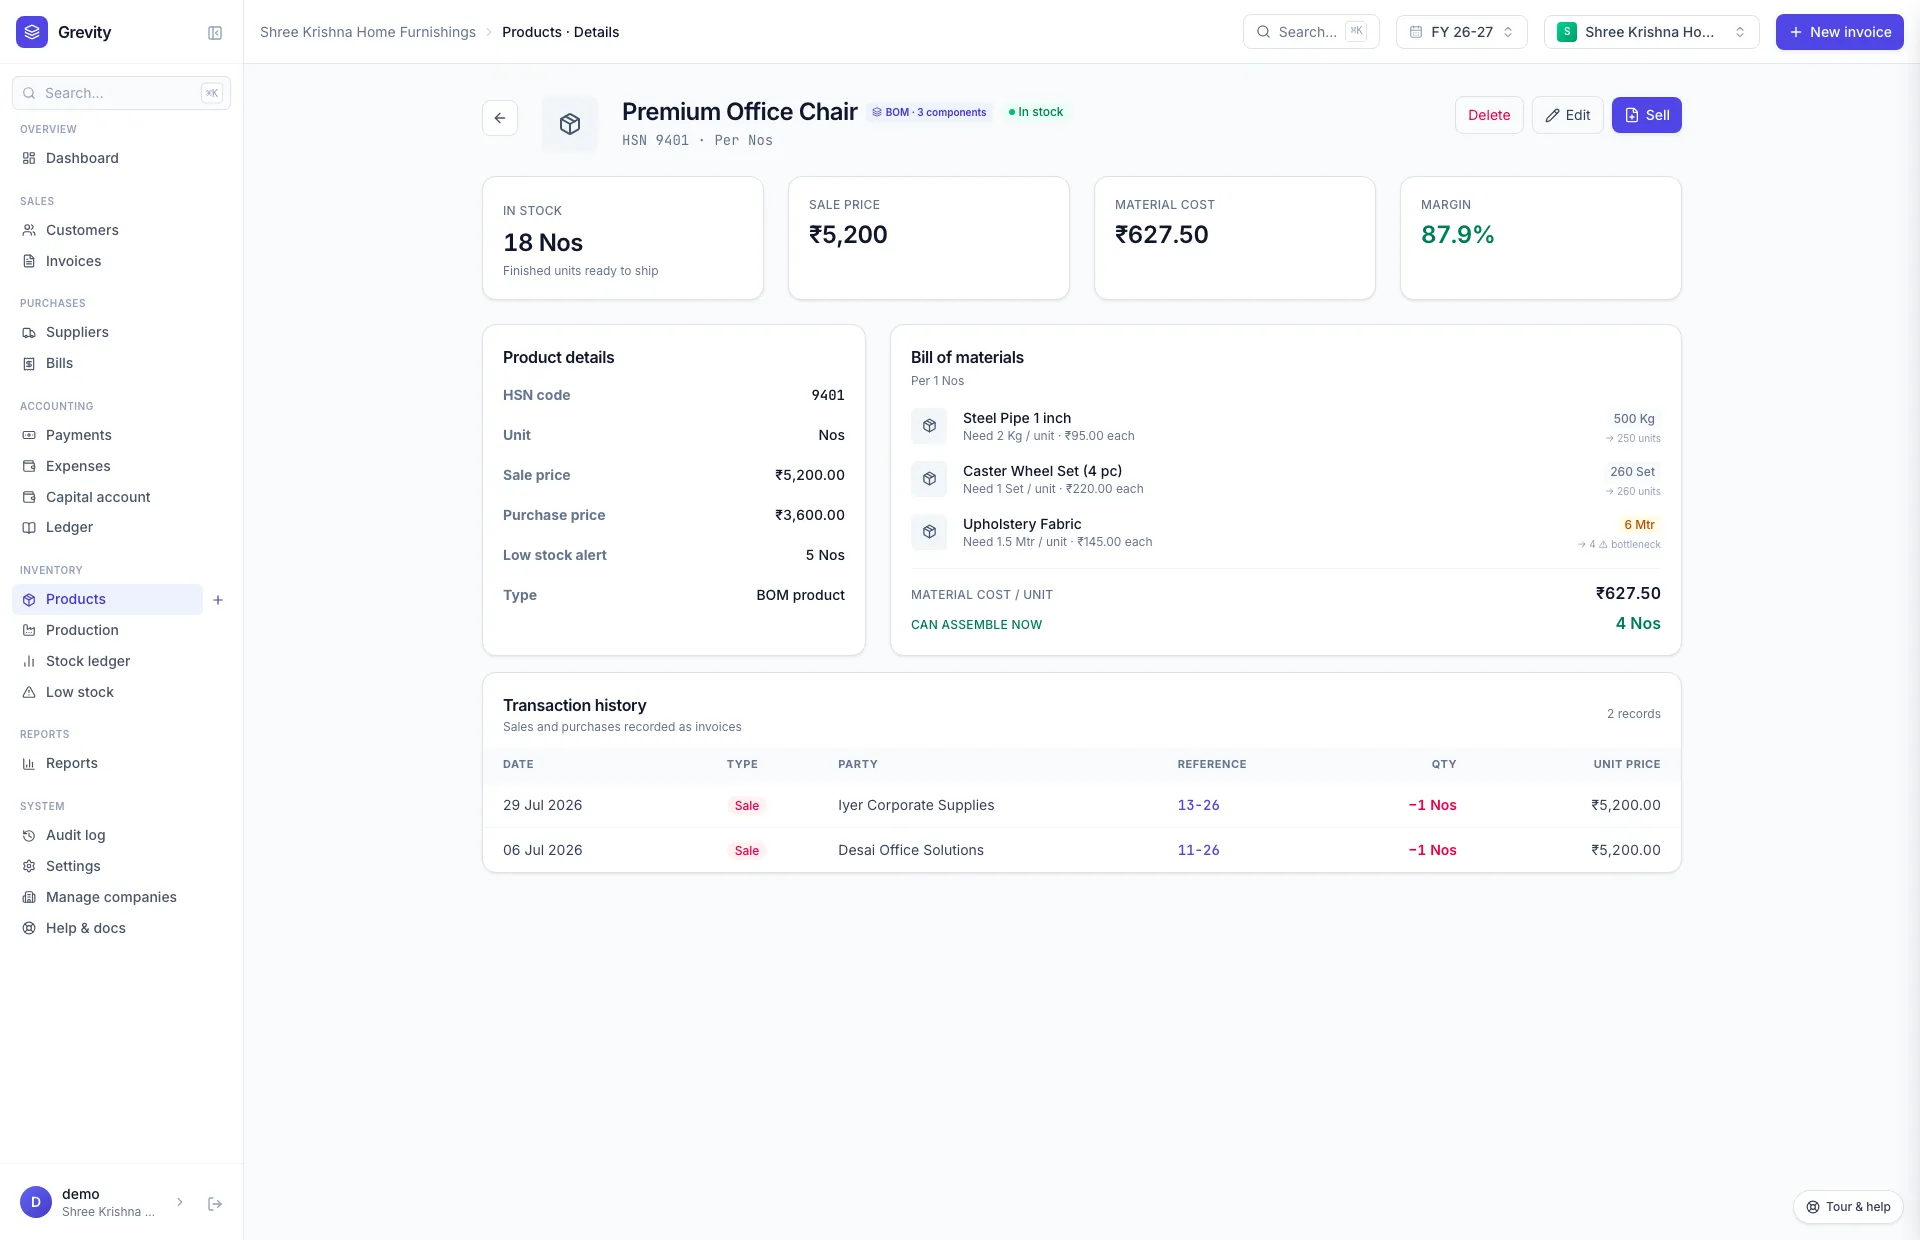
Task: Click the product box thumbnail icon
Action: [570, 124]
